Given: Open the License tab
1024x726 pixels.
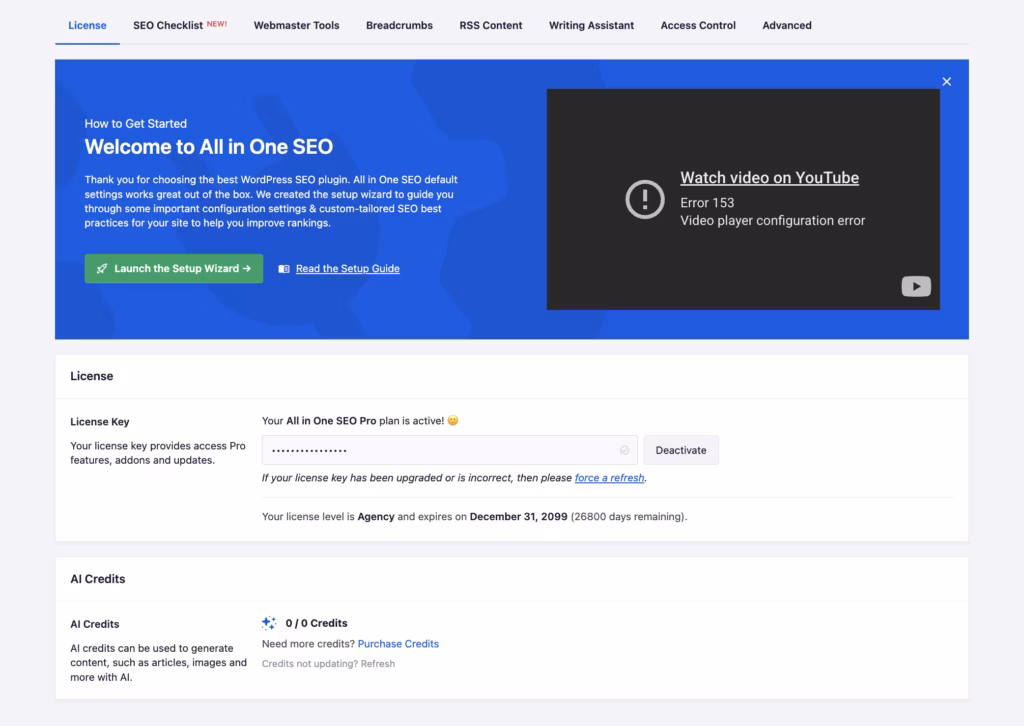Looking at the screenshot, I should pyautogui.click(x=87, y=25).
